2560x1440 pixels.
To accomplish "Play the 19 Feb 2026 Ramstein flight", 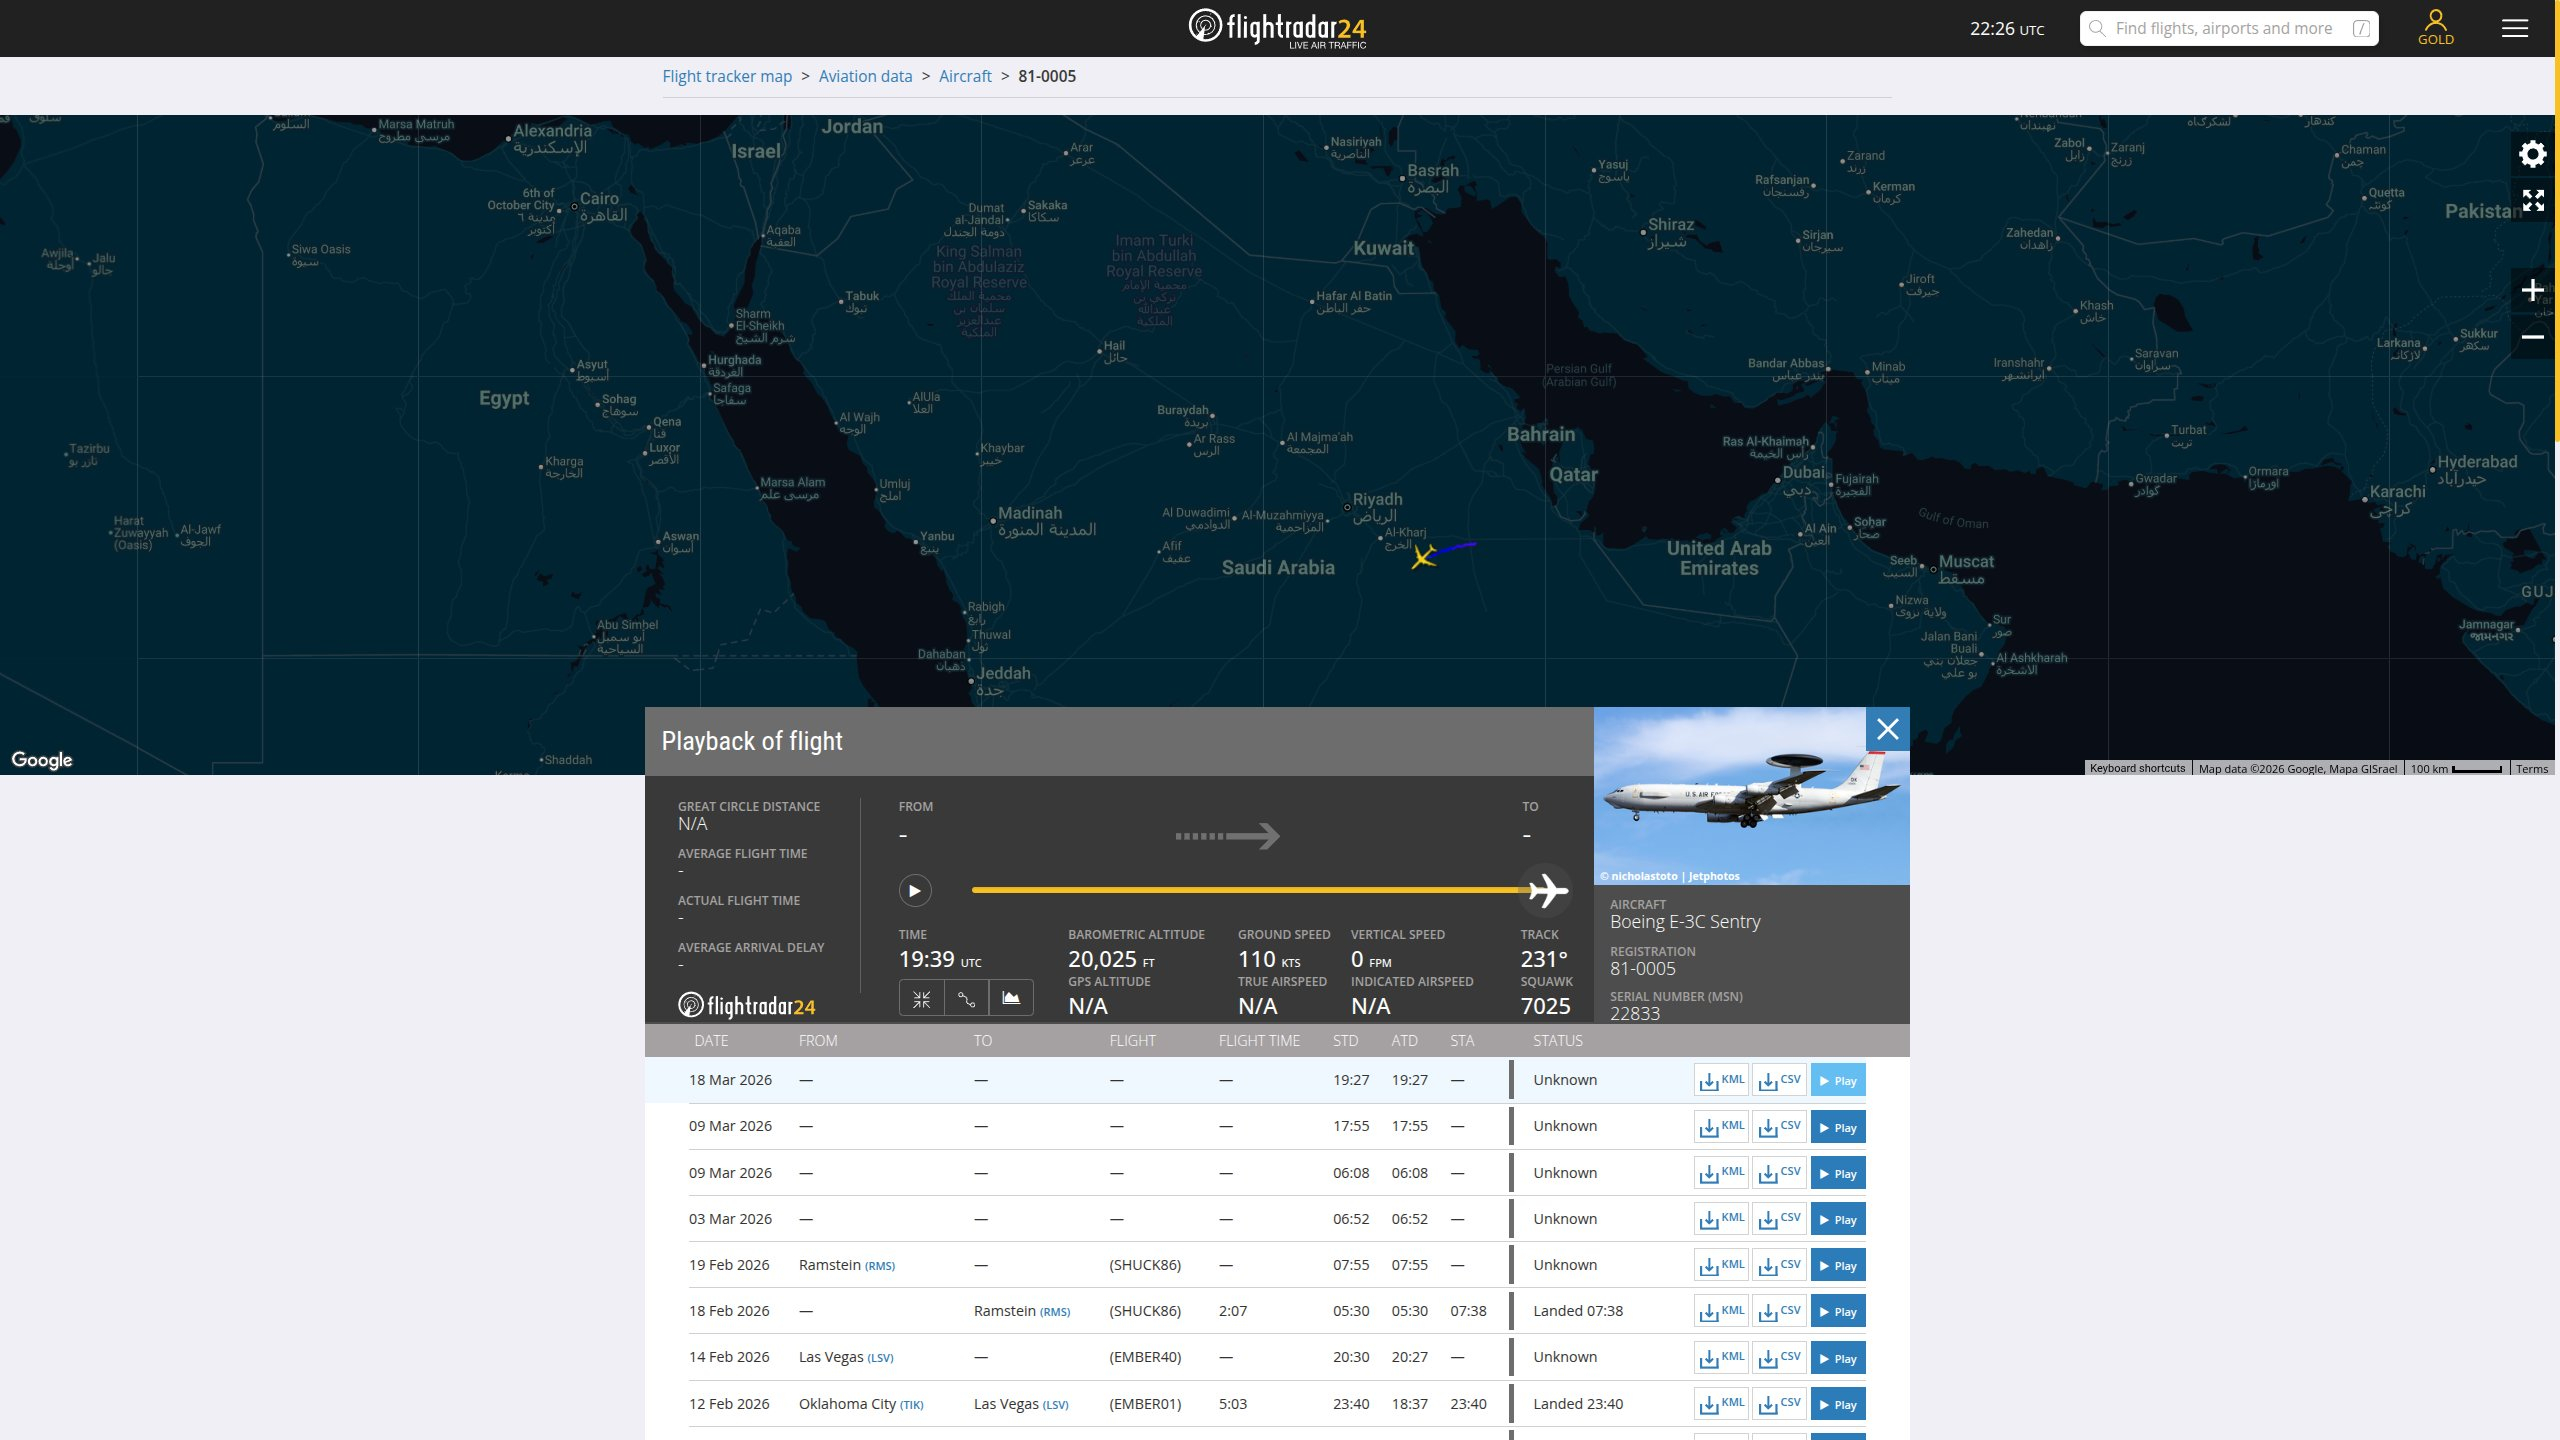I will (x=1837, y=1266).
